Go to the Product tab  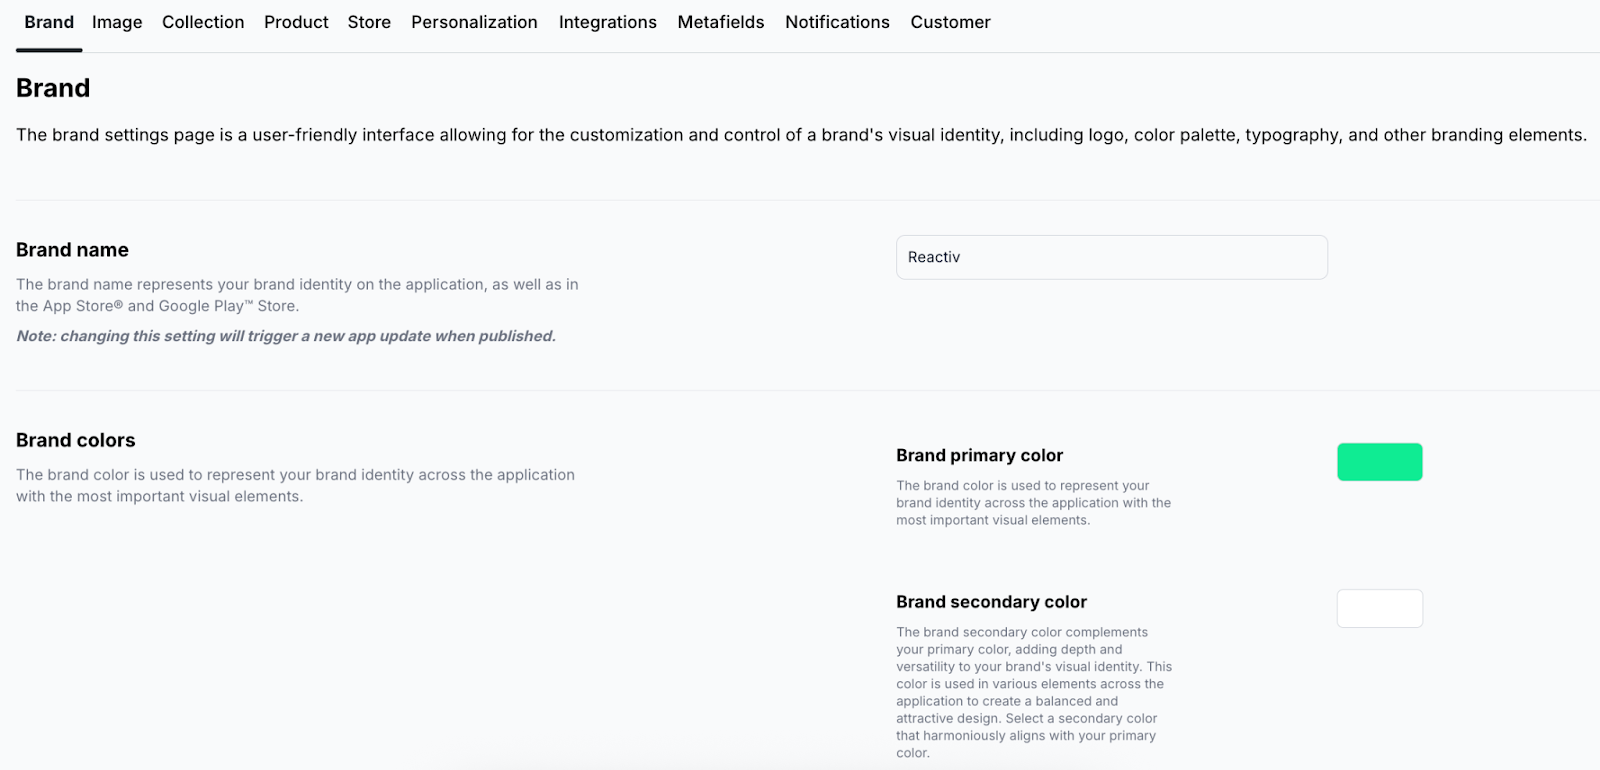click(296, 22)
